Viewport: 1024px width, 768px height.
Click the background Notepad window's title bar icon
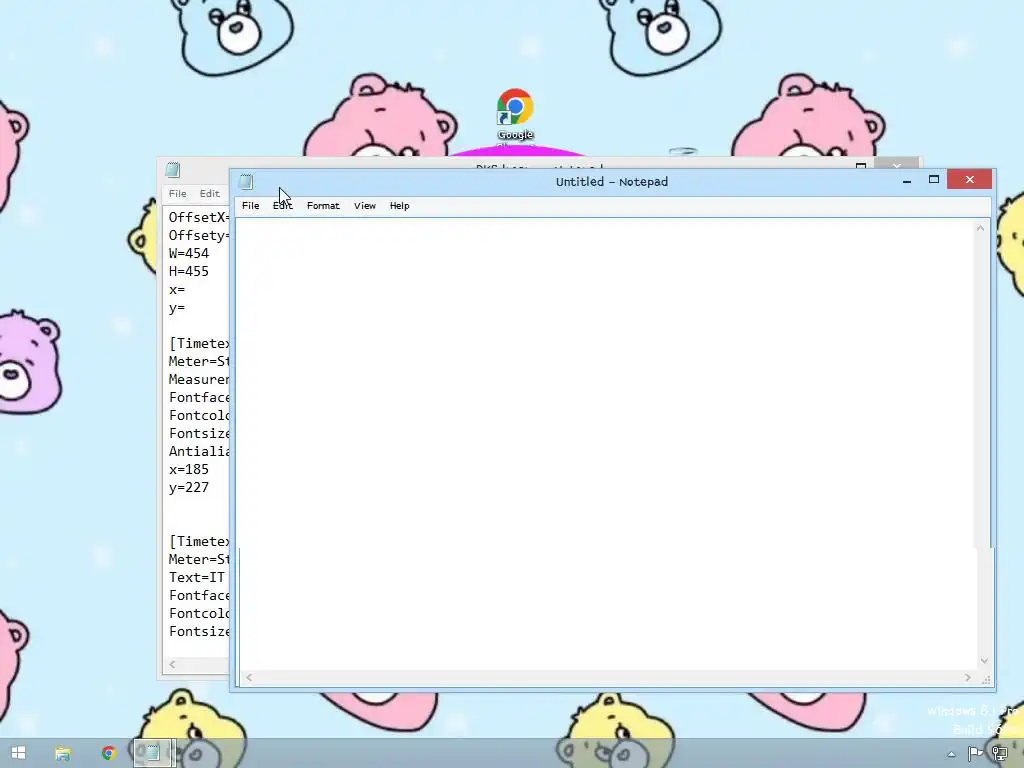click(173, 170)
